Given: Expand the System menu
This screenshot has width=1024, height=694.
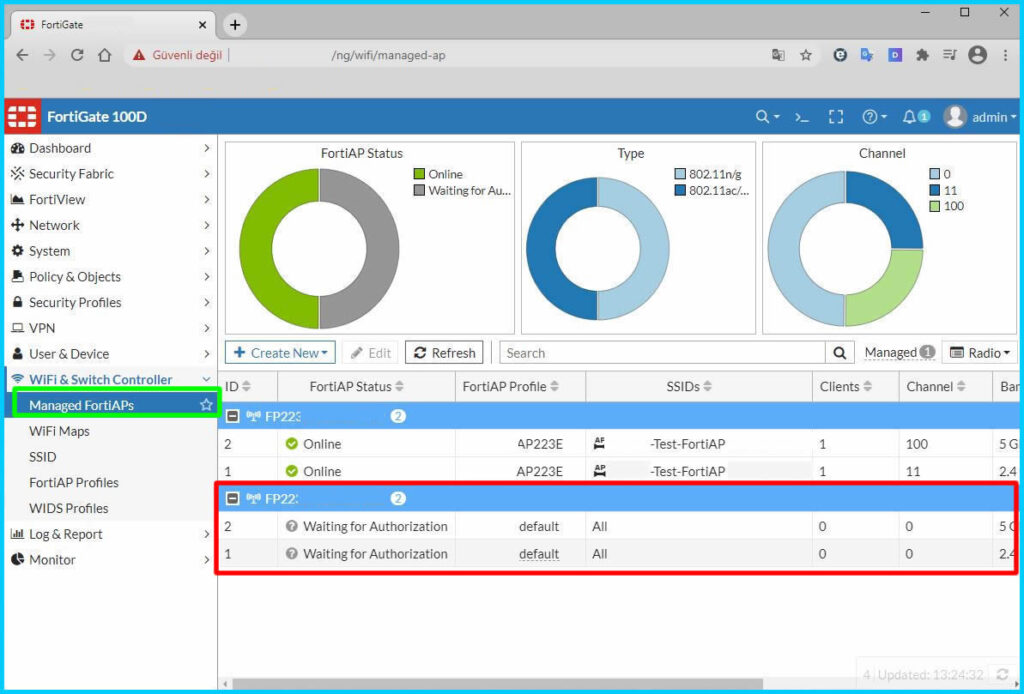Looking at the screenshot, I should [111, 251].
